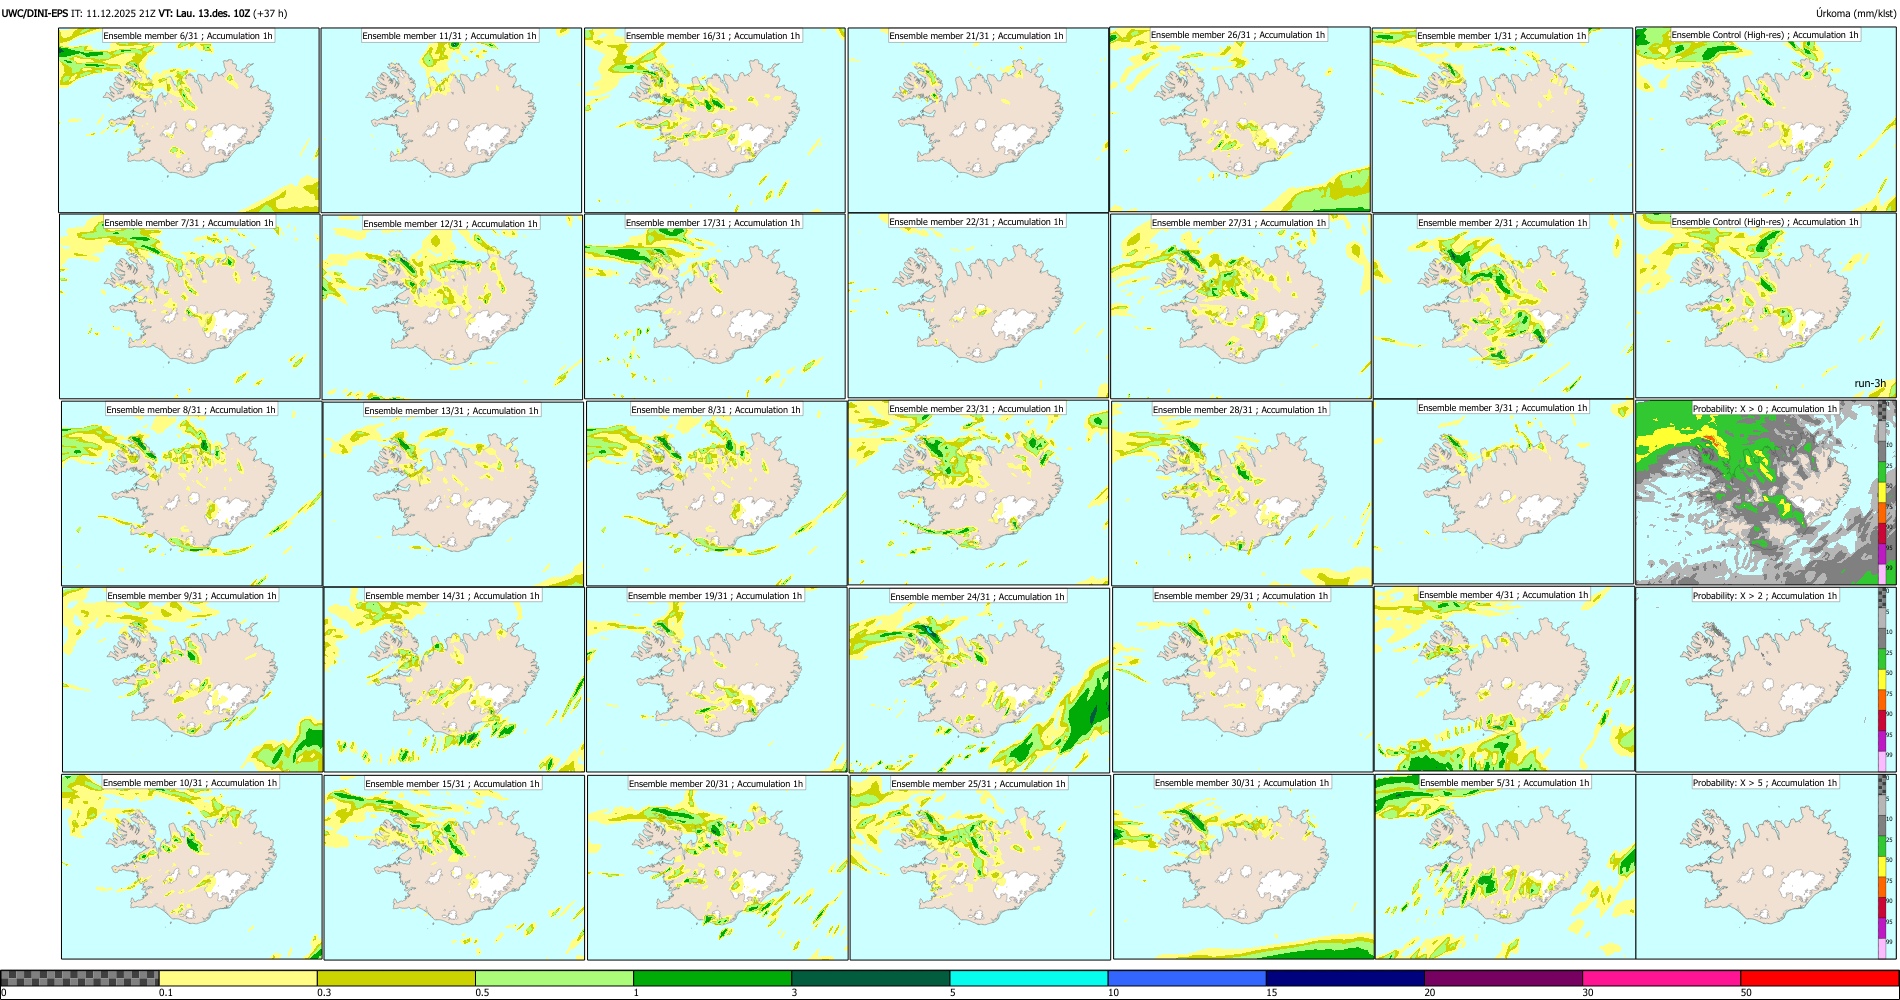Click the 'Ensemble member 5/31' label
The height and width of the screenshot is (1000, 1900).
(x=1468, y=783)
